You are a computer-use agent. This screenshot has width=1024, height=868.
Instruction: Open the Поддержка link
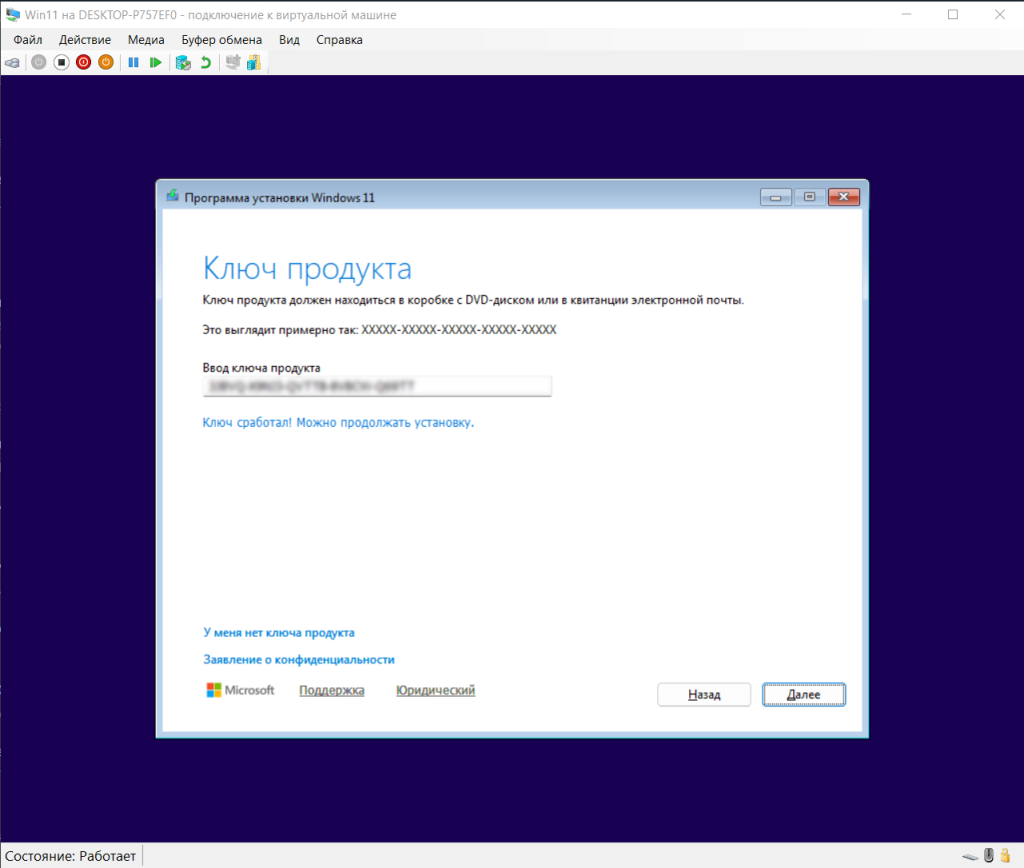tap(332, 690)
